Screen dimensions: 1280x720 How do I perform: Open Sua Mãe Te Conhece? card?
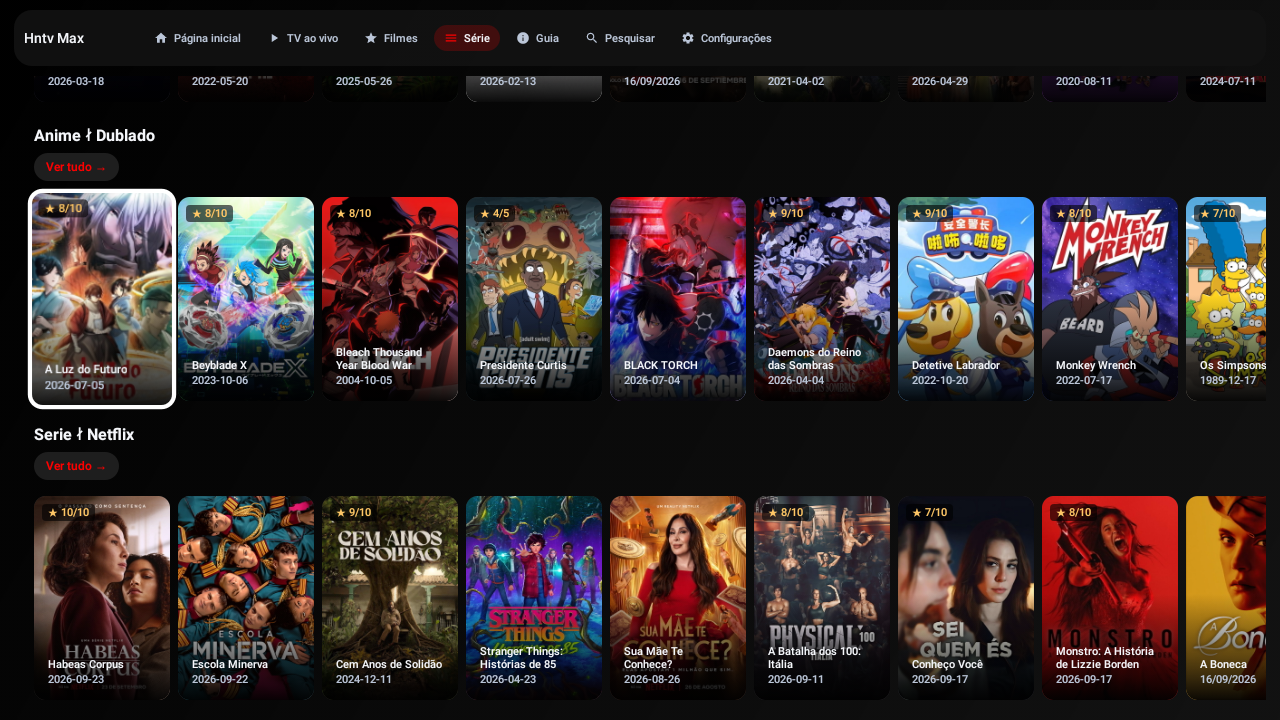pos(678,598)
